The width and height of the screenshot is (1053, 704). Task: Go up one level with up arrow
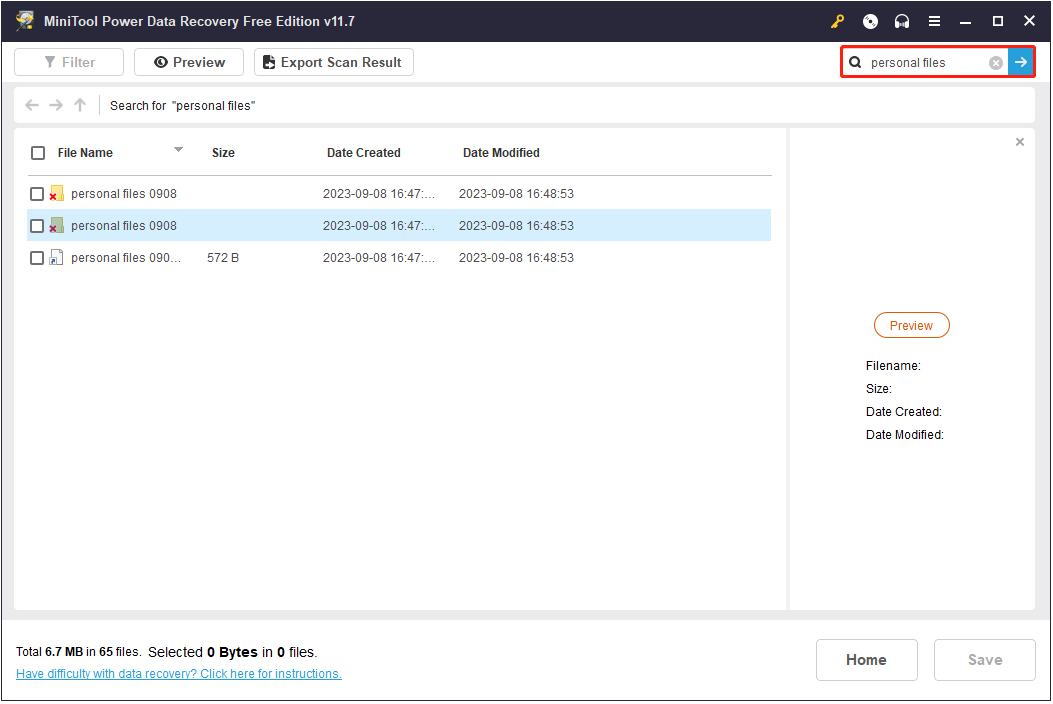tap(80, 105)
